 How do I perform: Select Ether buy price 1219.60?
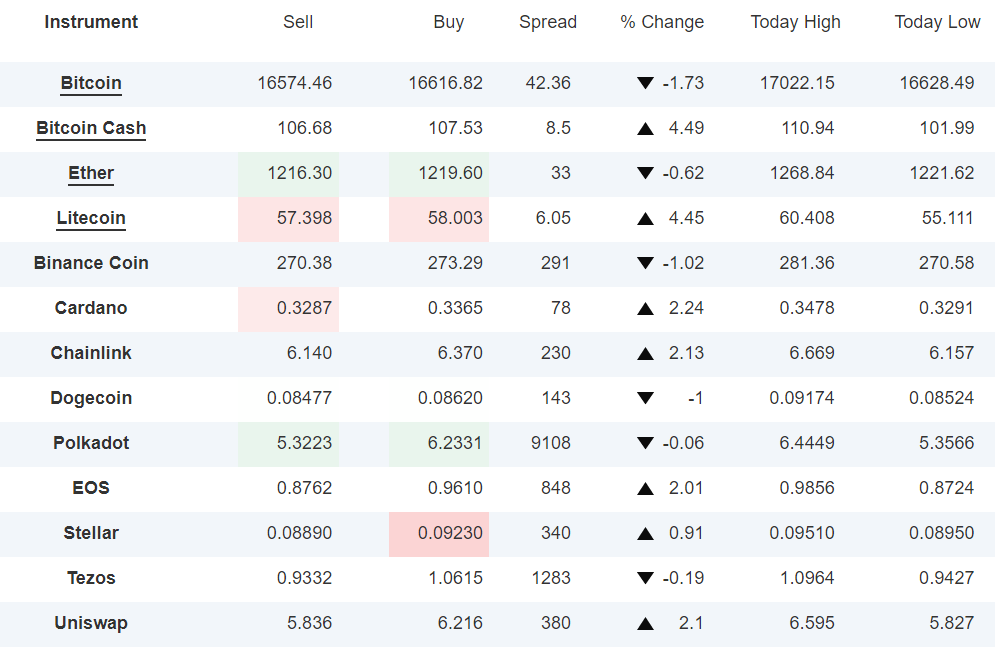[450, 173]
